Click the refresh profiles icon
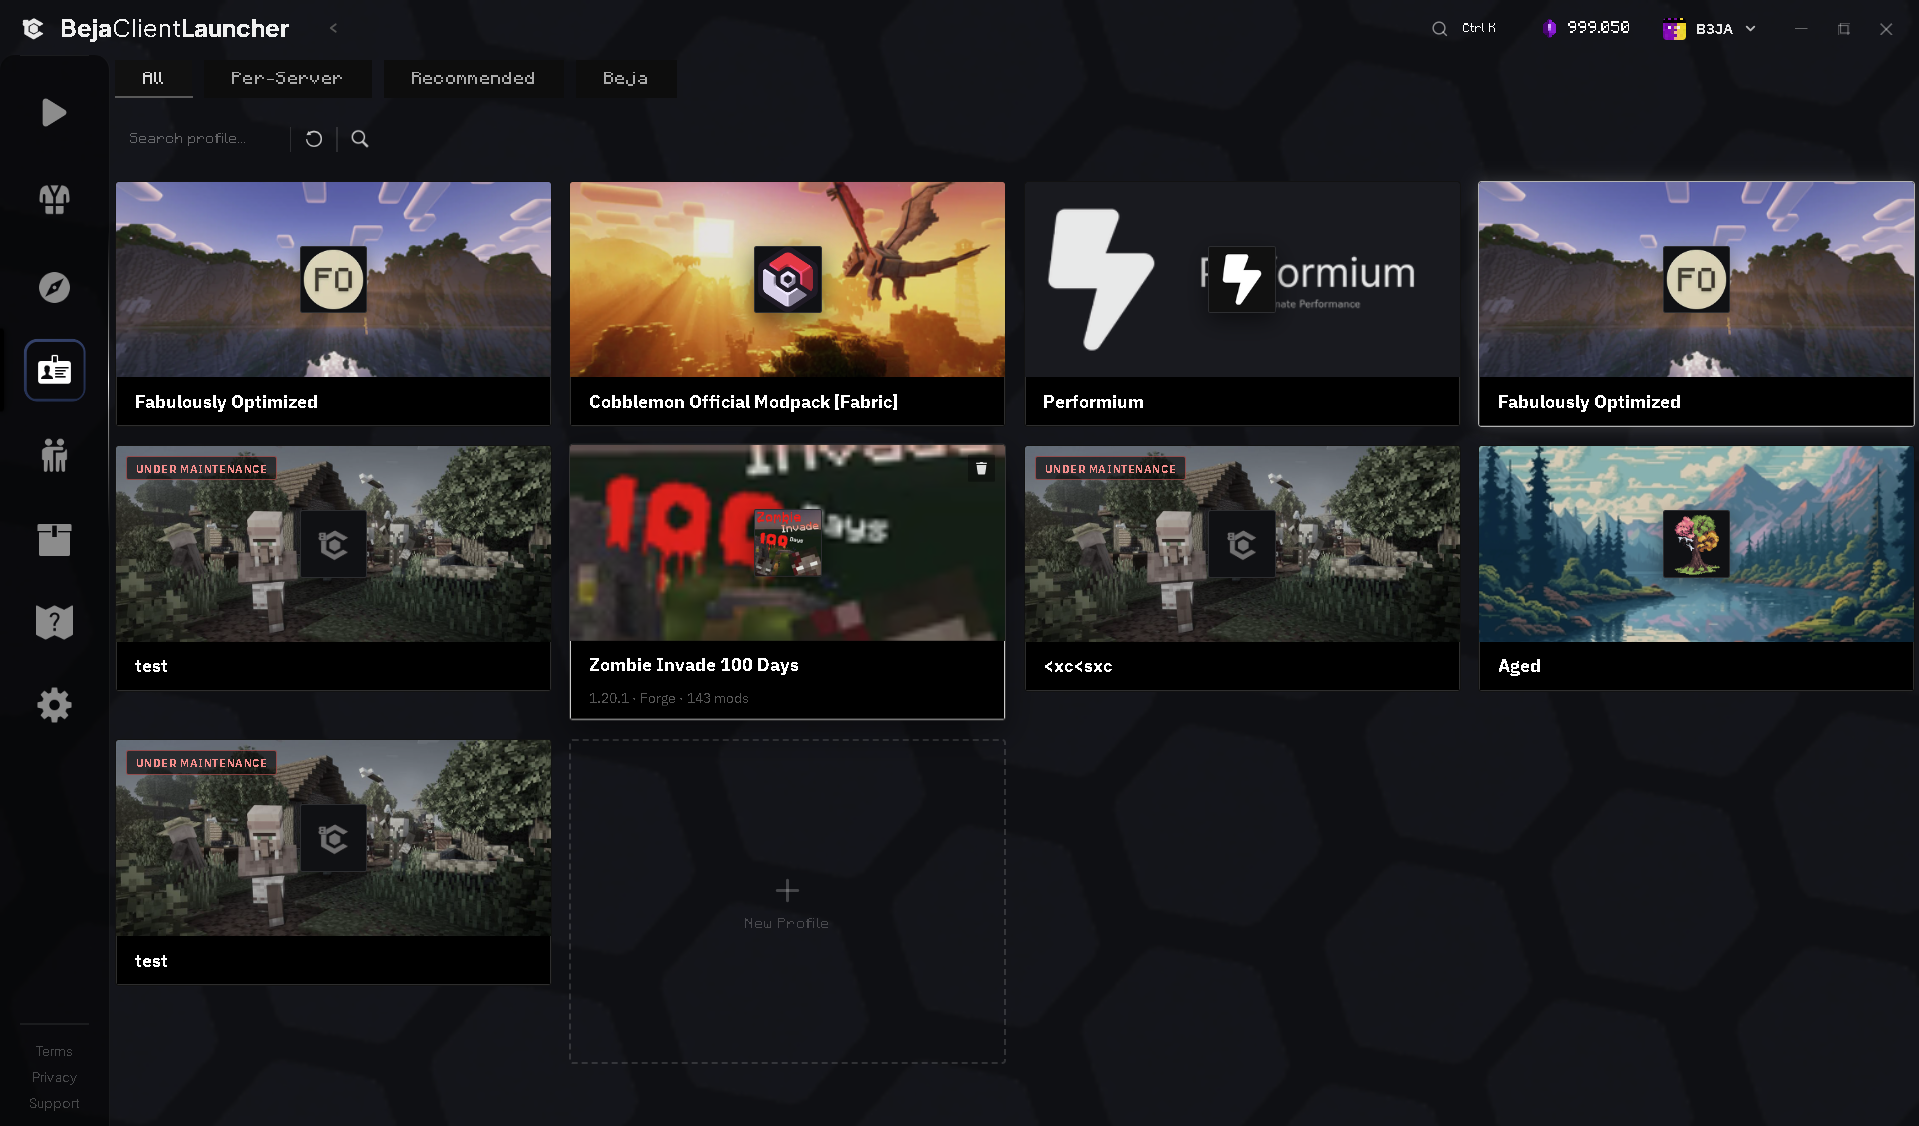 (314, 139)
